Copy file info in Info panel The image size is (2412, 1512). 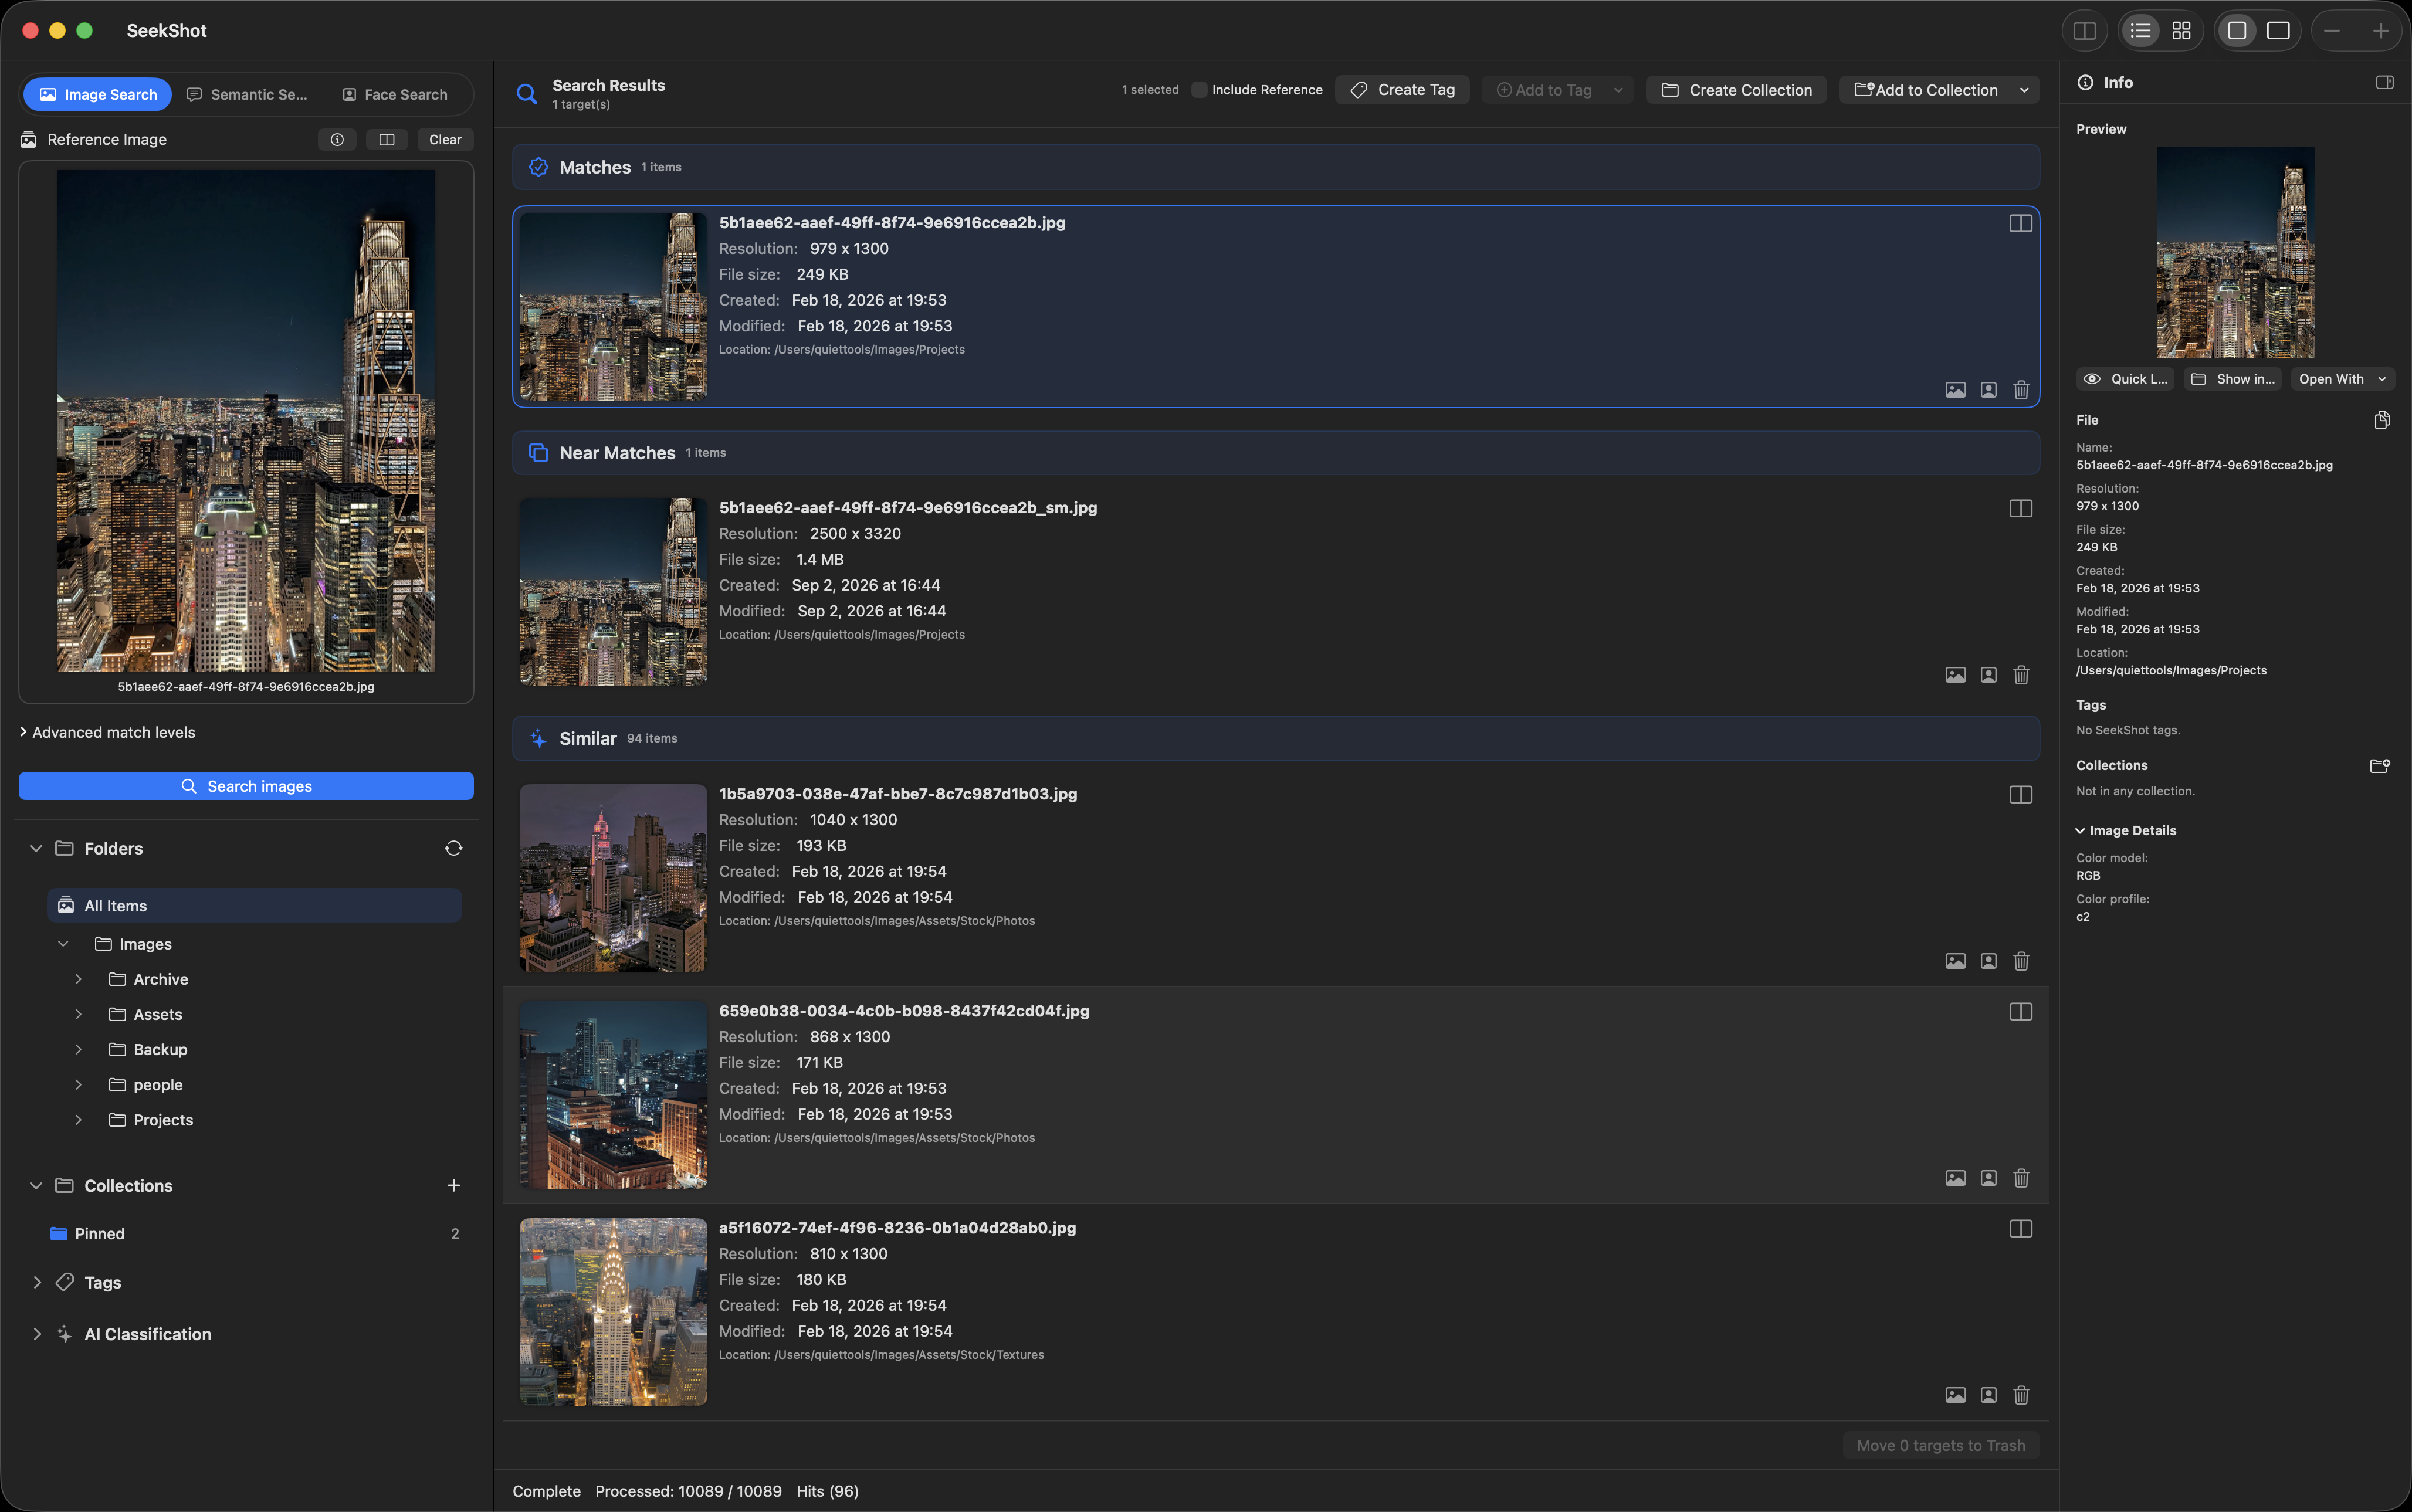click(x=2382, y=420)
